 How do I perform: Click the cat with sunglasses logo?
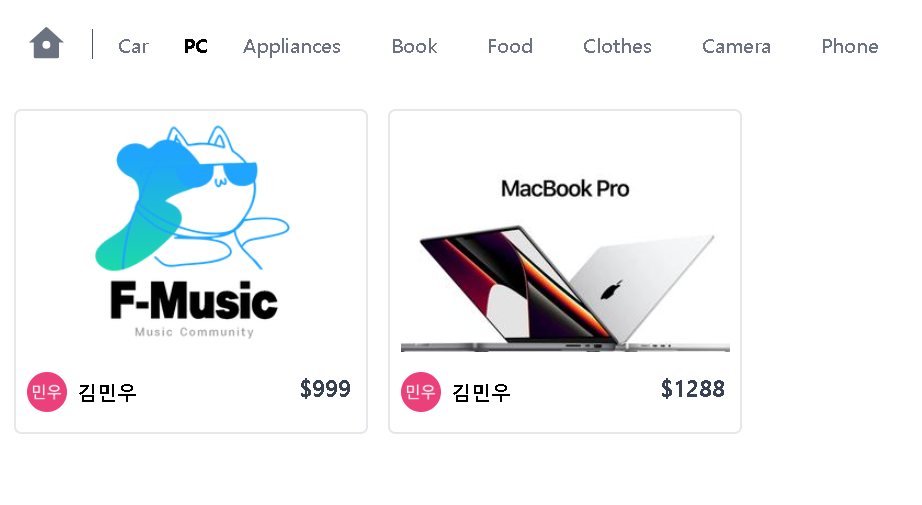[192, 198]
